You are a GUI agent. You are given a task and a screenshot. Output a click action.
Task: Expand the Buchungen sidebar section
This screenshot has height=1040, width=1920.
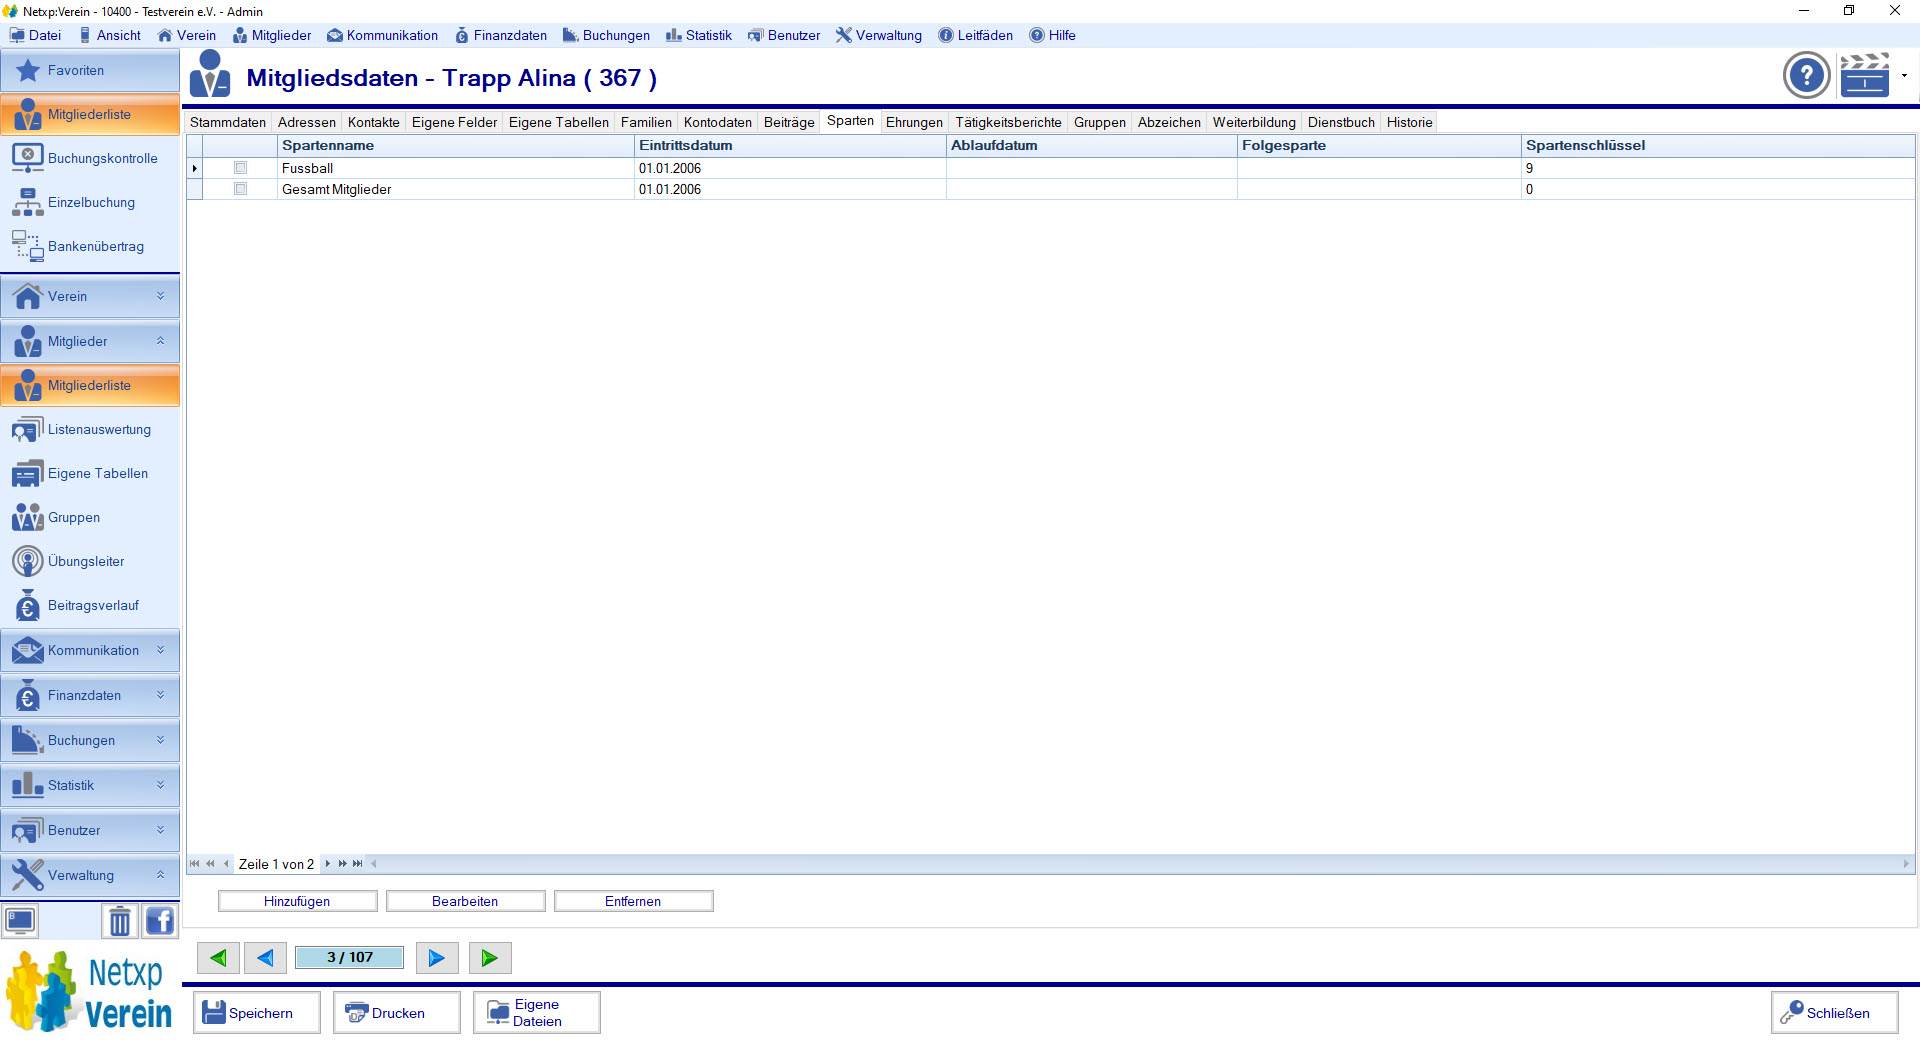tap(90, 741)
